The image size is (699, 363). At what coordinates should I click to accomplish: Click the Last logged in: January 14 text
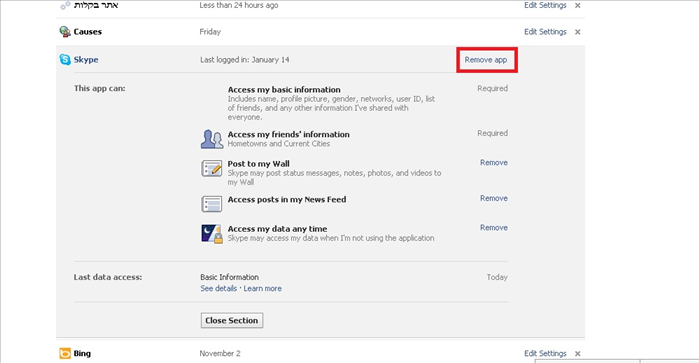coord(245,60)
